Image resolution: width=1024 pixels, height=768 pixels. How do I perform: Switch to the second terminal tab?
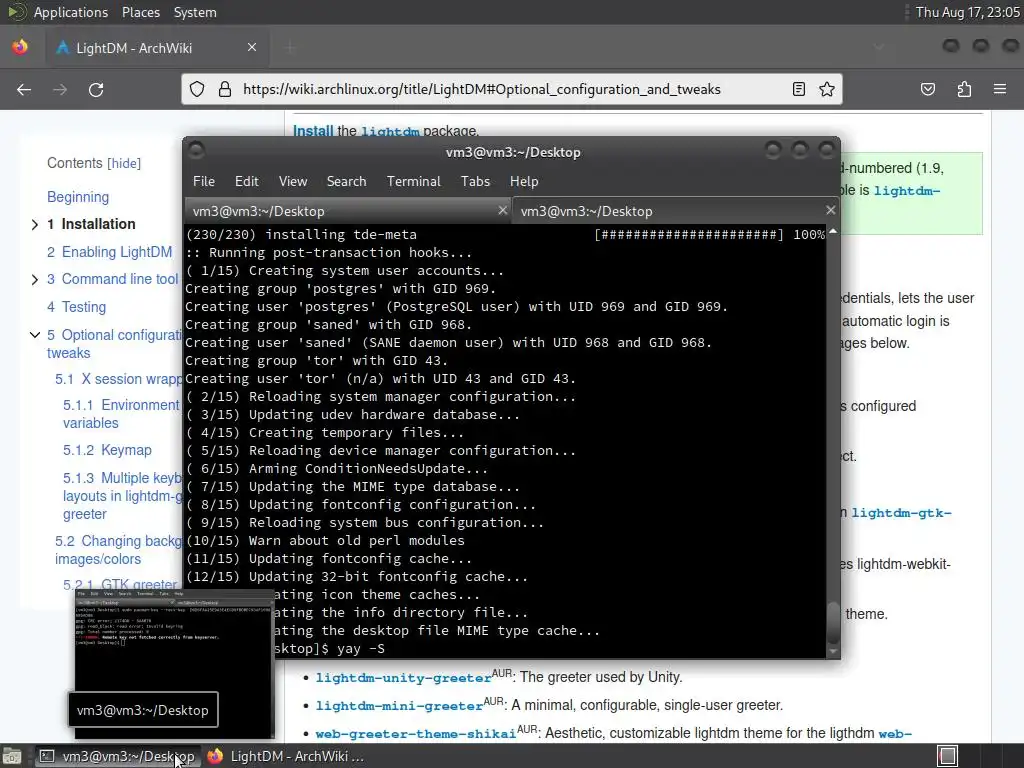[676, 211]
